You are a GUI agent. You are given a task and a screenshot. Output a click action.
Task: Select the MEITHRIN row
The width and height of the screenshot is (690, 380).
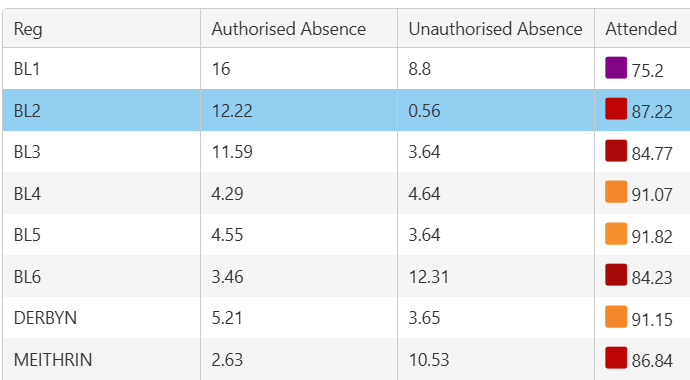(346, 359)
